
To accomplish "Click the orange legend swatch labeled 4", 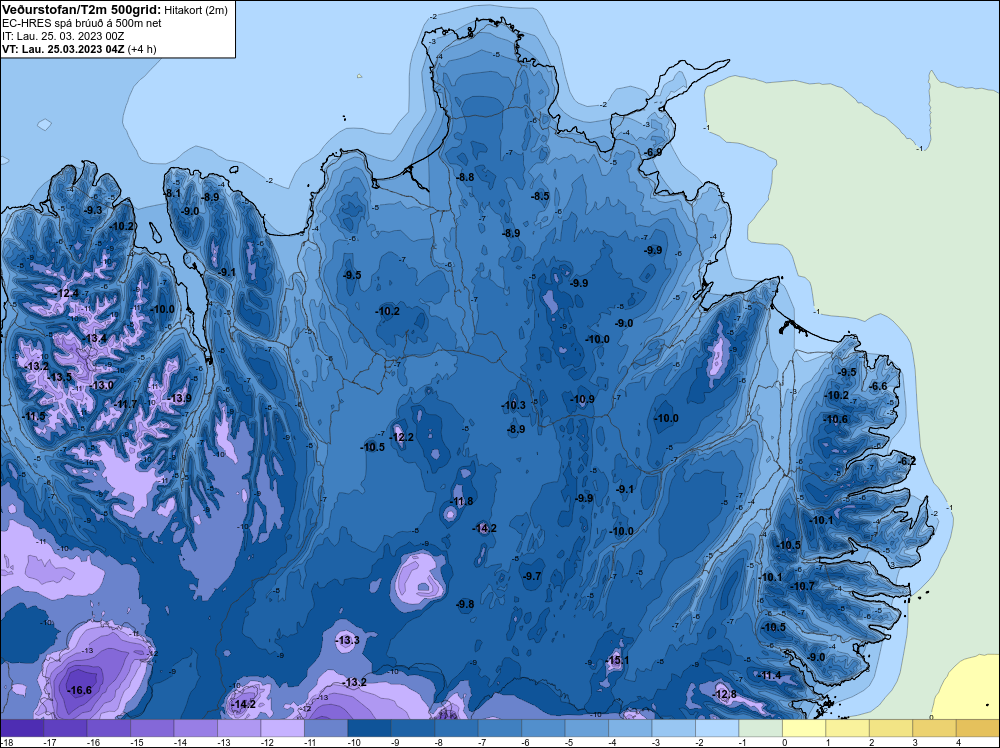I will click(978, 728).
